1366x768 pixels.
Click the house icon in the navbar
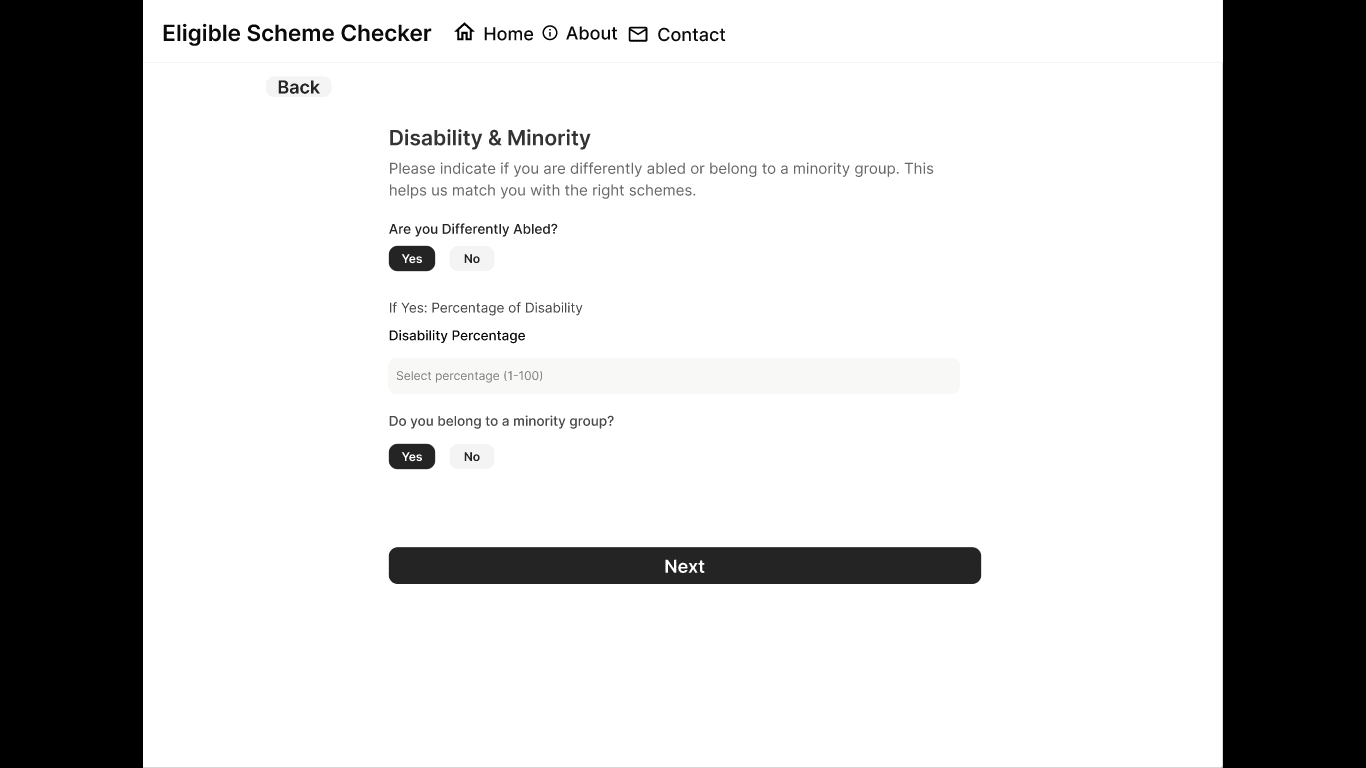click(x=464, y=33)
